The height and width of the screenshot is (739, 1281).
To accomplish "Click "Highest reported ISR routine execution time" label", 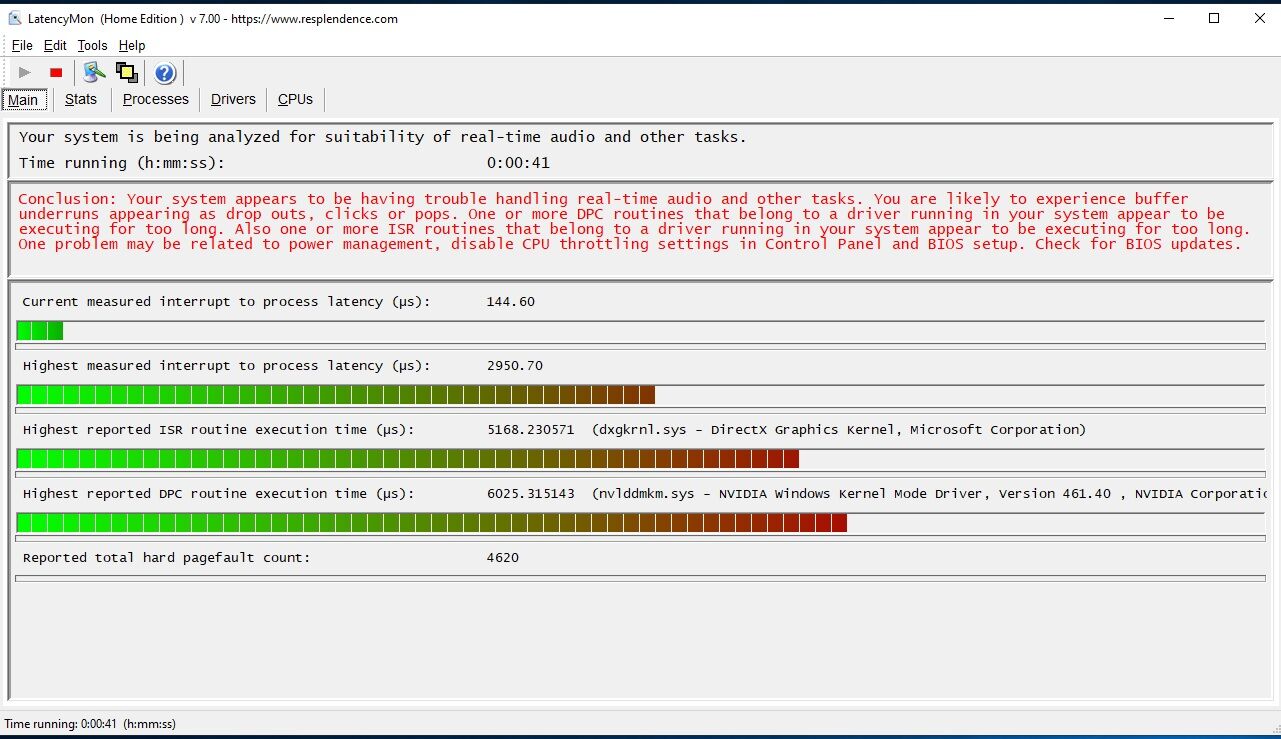I will click(218, 429).
